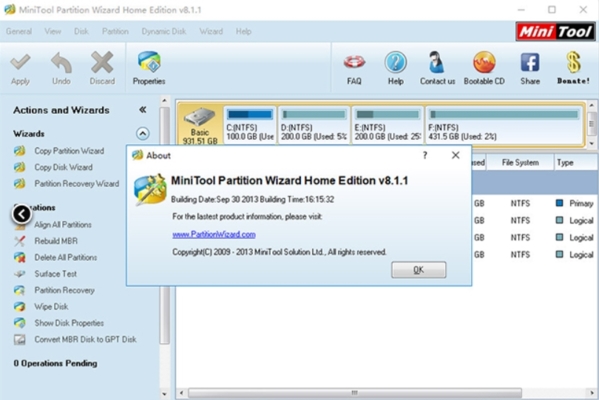Select the E:(NTFS) 200.0 GB partition block
Screen dimensions: 599x400
point(387,125)
